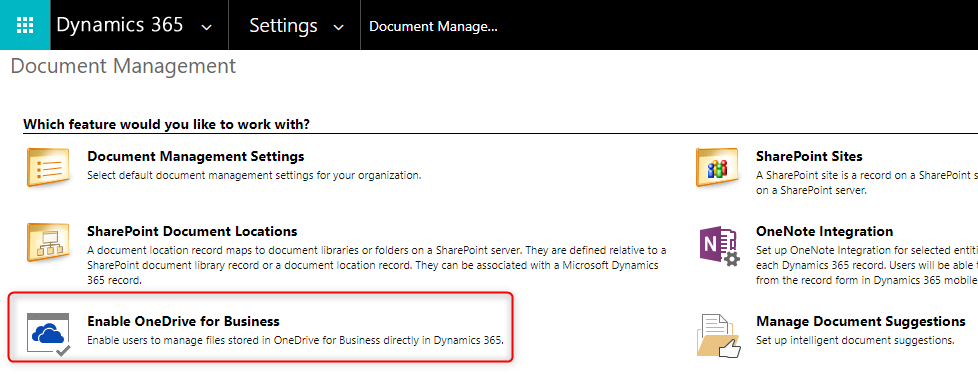
Task: Click the 'Select default document management settings' description
Action: (x=254, y=175)
